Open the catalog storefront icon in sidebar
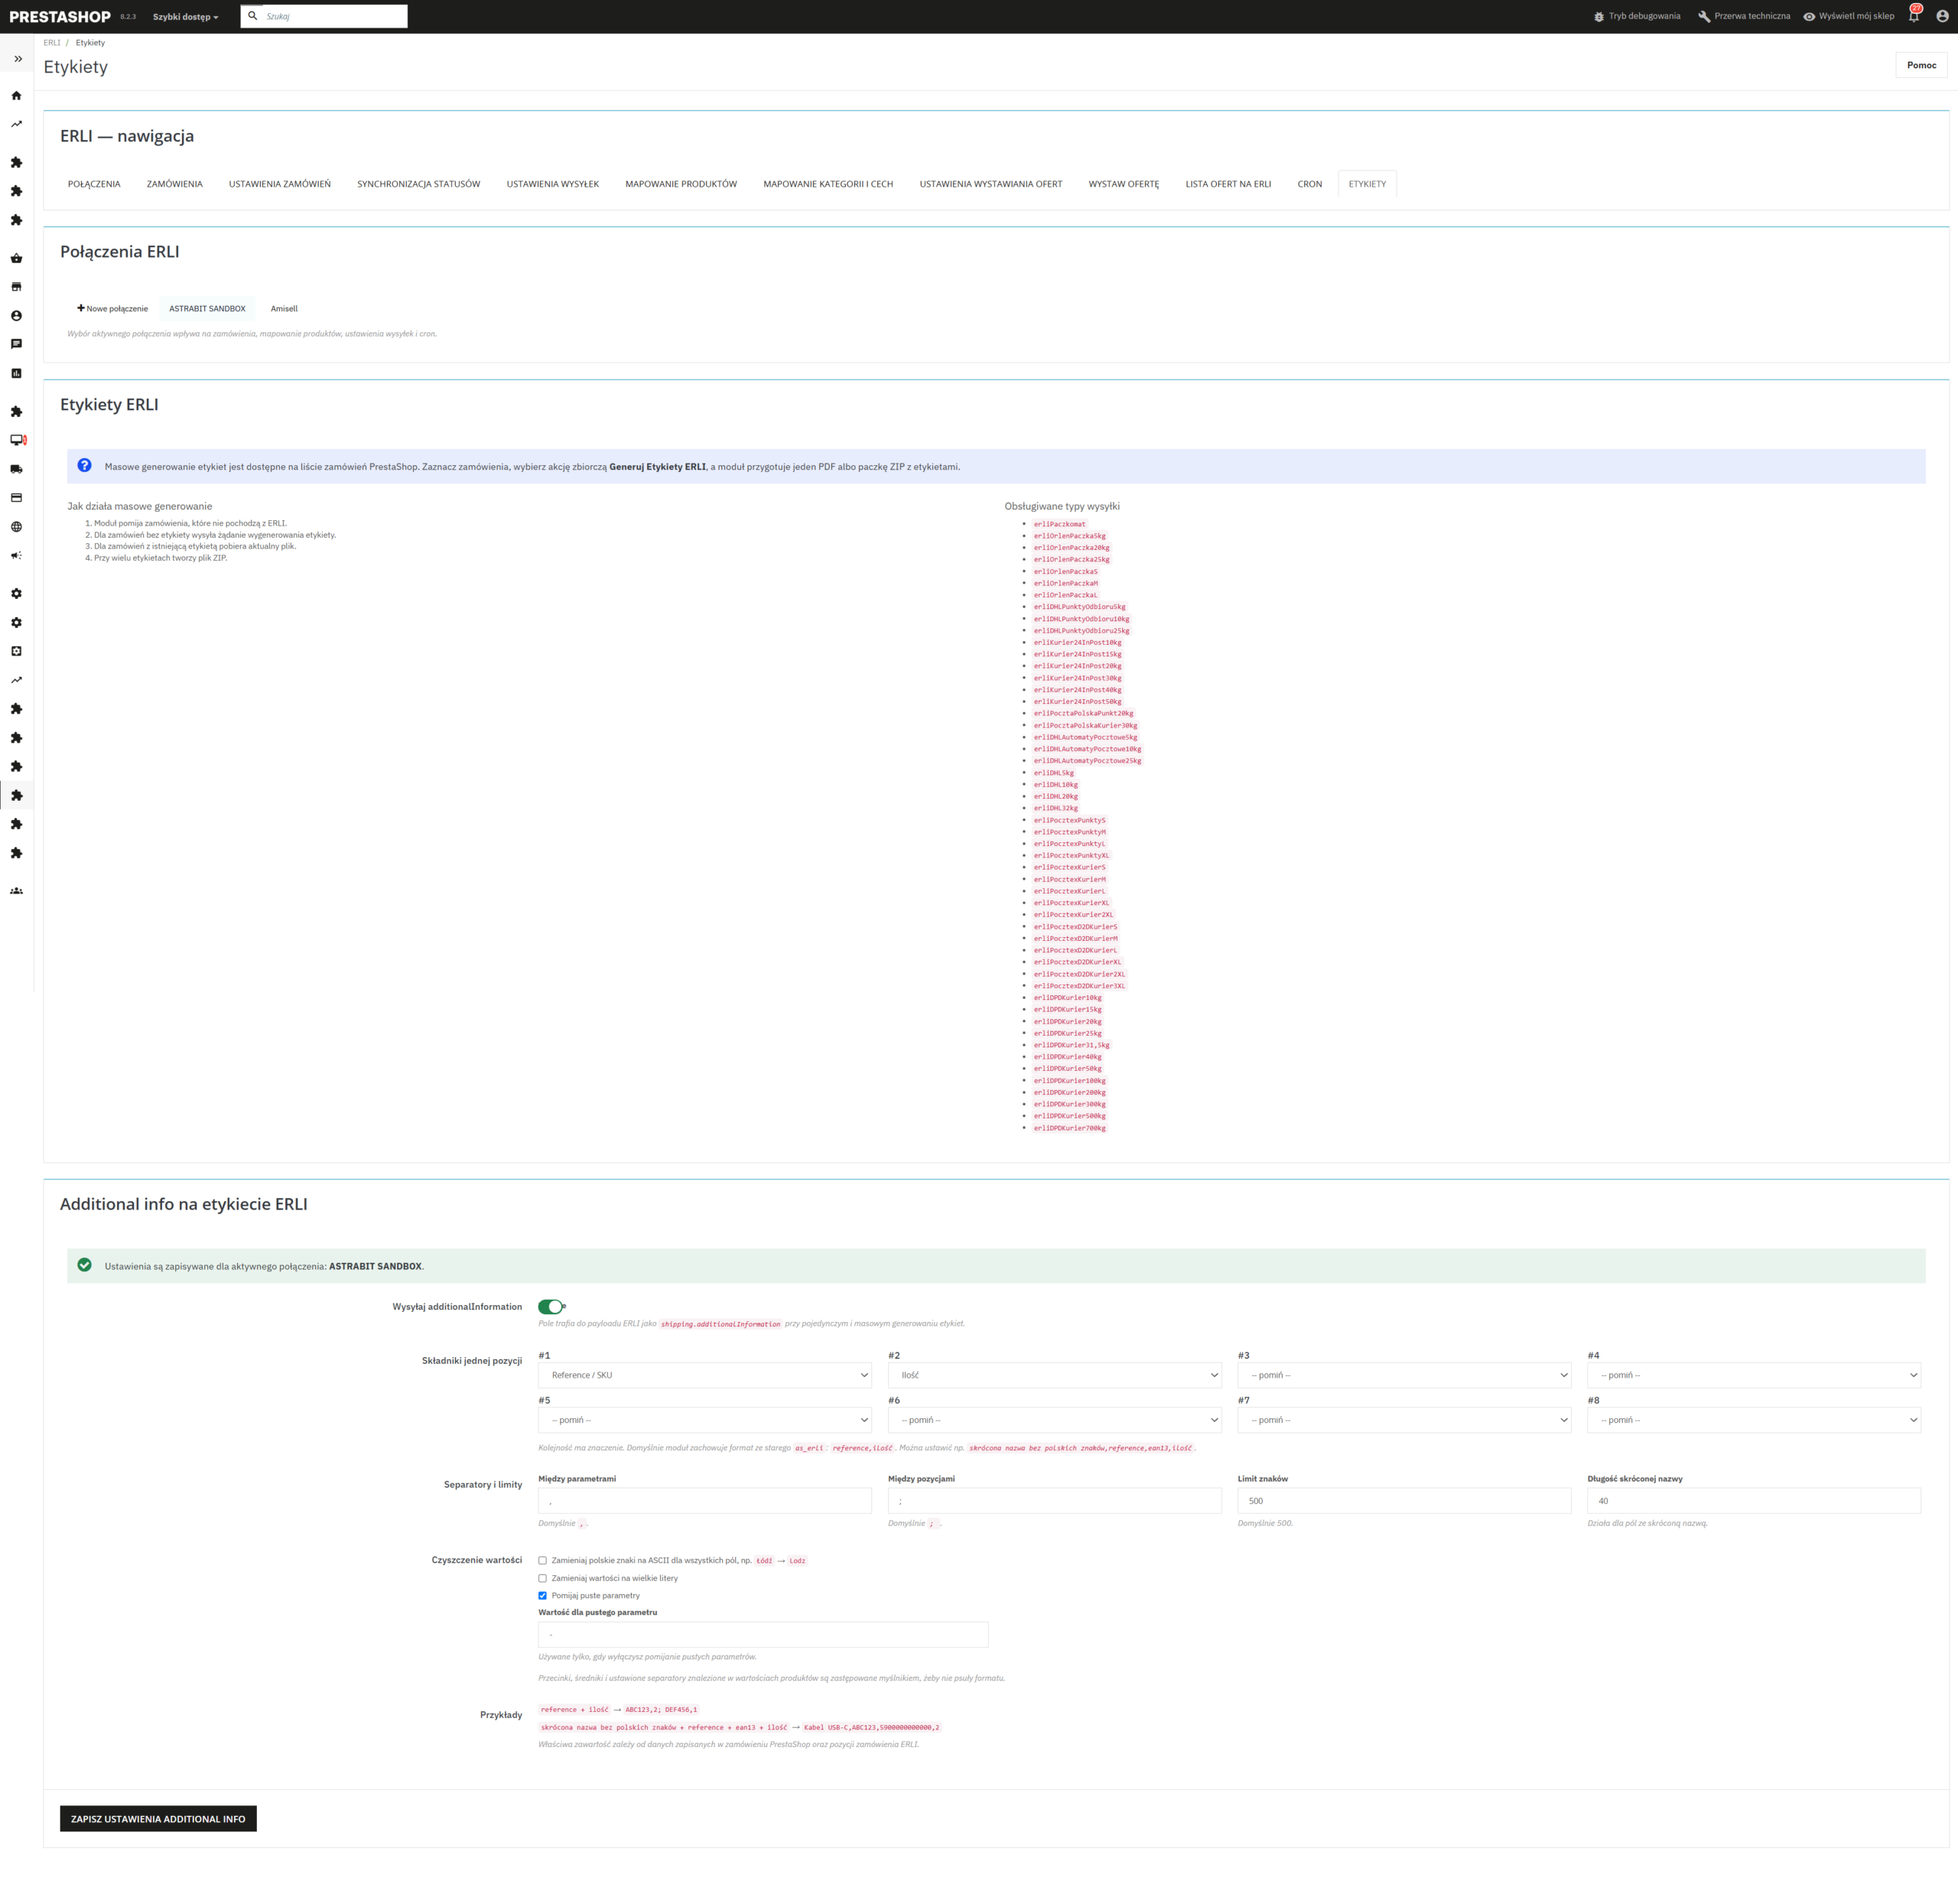This screenshot has height=1904, width=1958. pyautogui.click(x=16, y=287)
